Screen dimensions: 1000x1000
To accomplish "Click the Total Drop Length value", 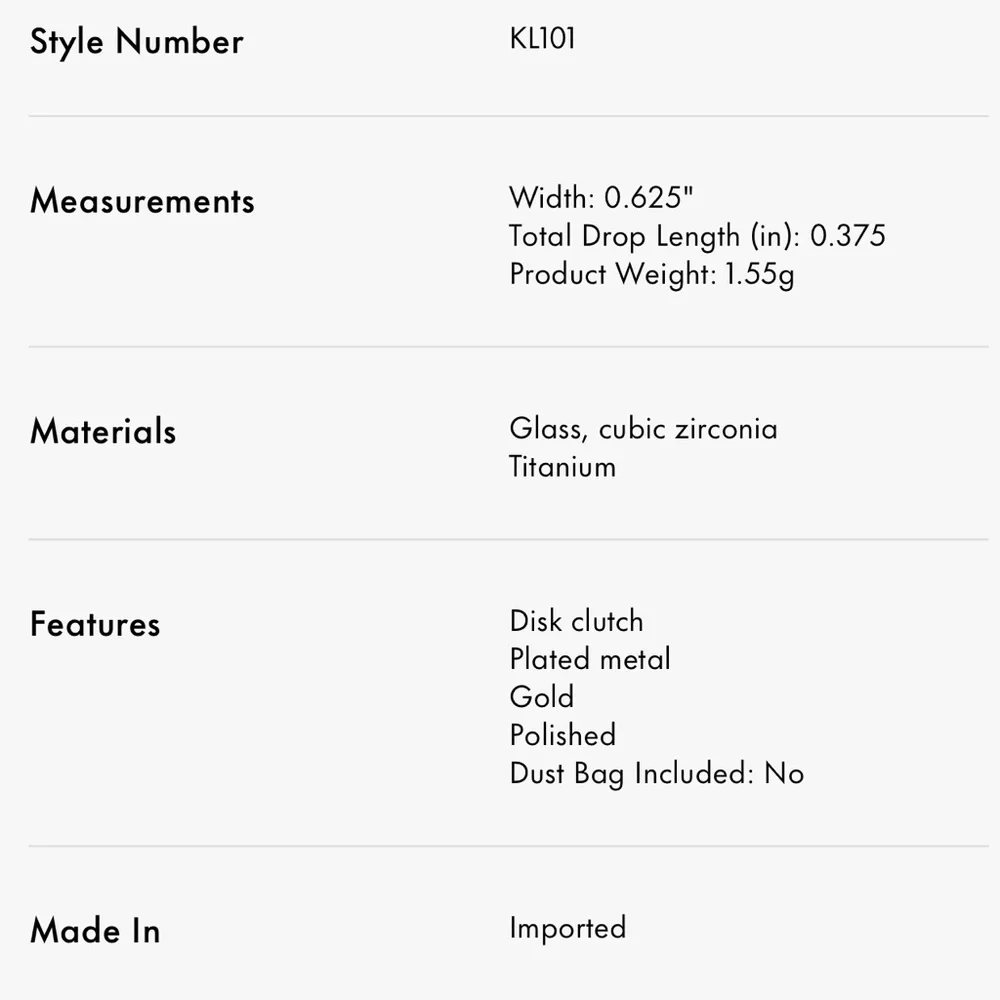I will [x=848, y=235].
